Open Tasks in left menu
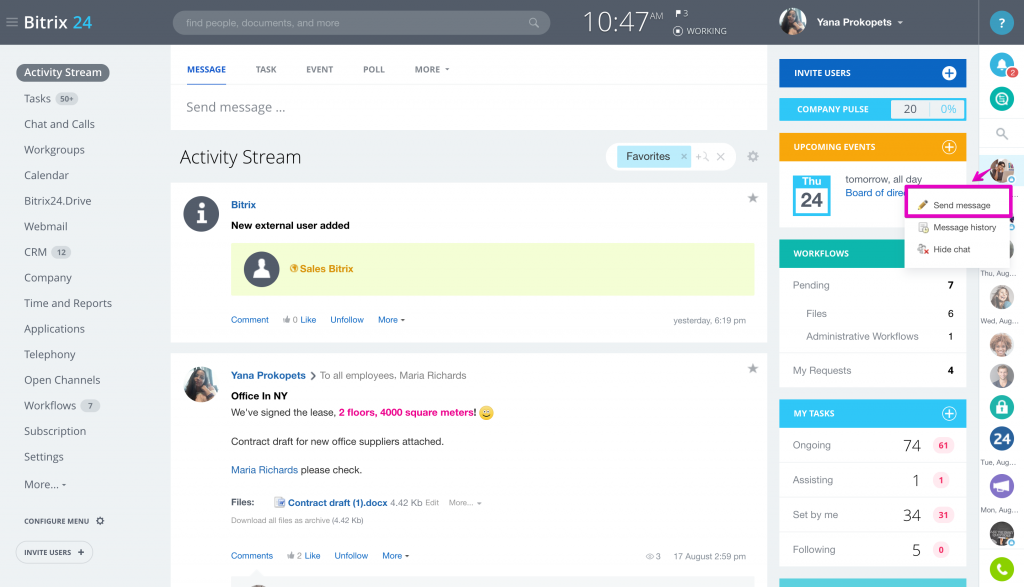Image resolution: width=1024 pixels, height=587 pixels. pyautogui.click(x=37, y=99)
